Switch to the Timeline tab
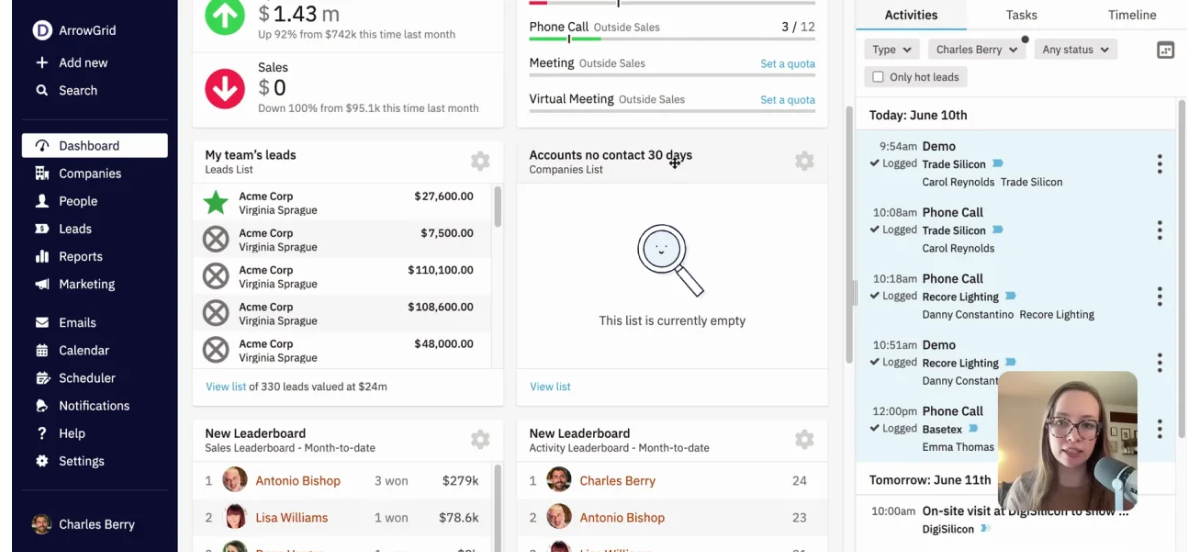The width and height of the screenshot is (1200, 552). pos(1132,15)
